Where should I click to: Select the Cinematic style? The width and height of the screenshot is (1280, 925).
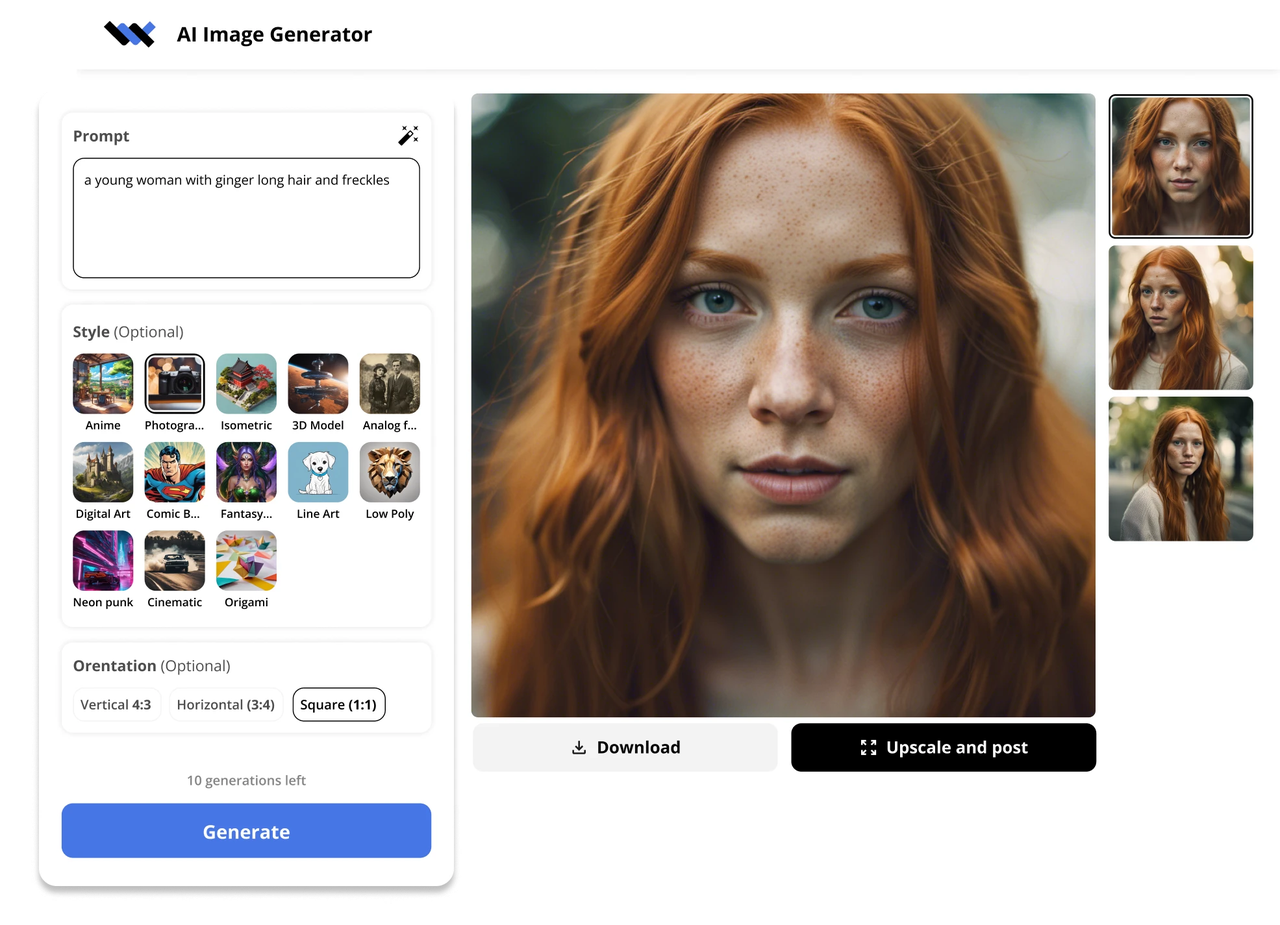pyautogui.click(x=174, y=560)
